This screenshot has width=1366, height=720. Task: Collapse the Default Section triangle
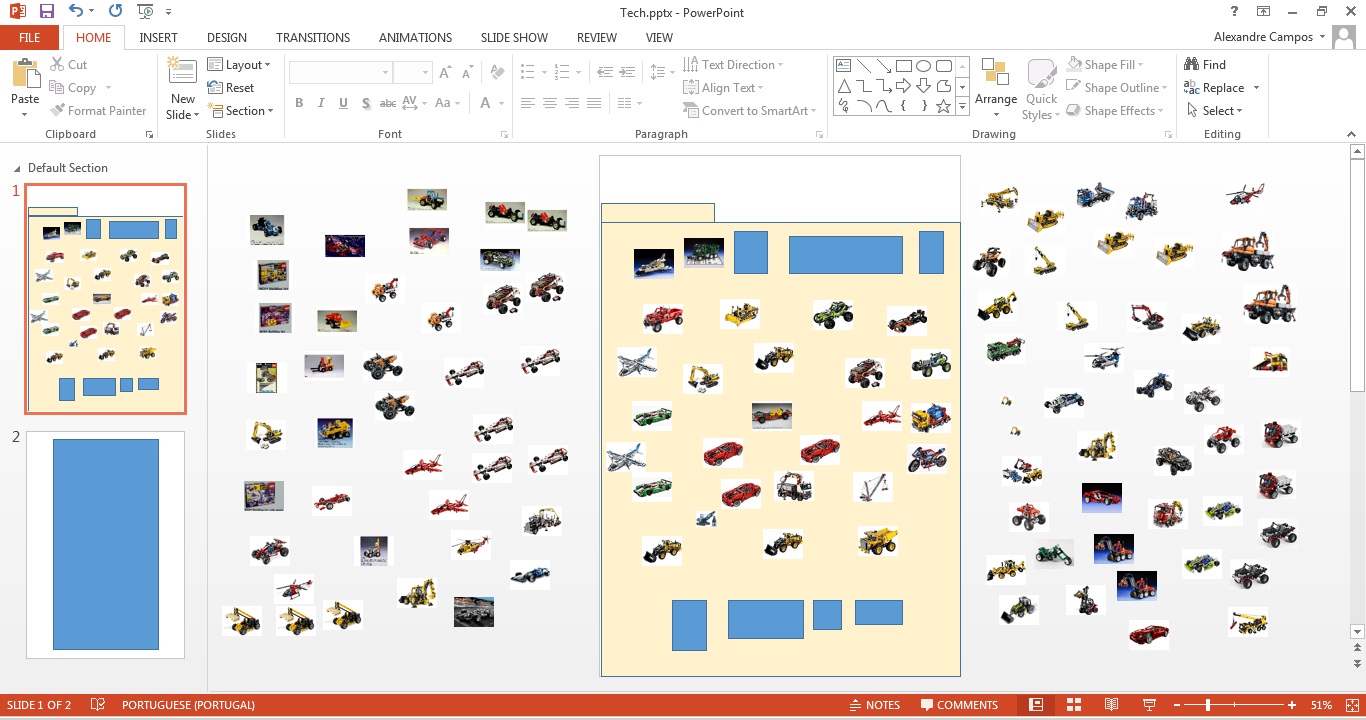point(17,168)
